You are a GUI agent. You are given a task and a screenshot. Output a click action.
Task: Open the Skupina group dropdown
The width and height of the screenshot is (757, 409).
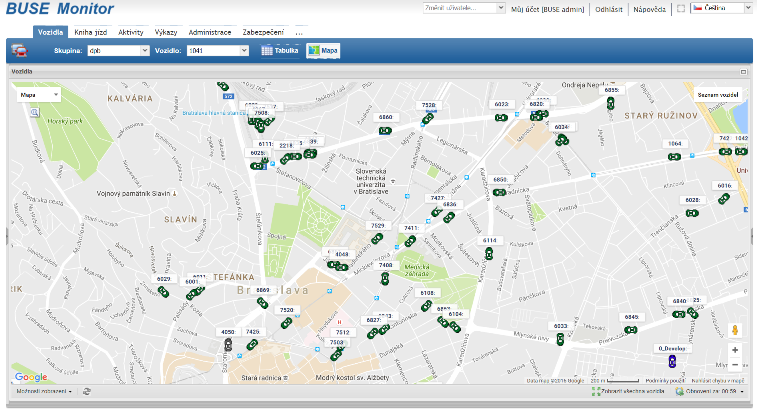coord(117,49)
